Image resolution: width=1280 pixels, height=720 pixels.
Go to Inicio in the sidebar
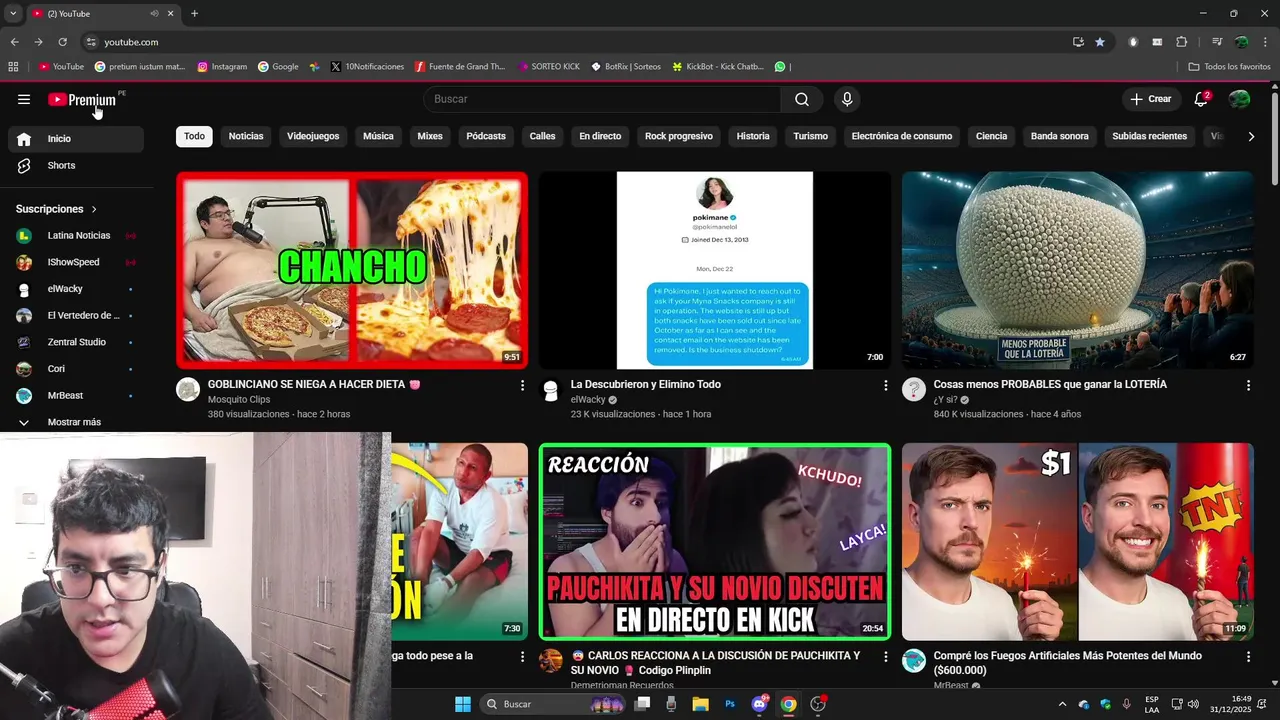tap(75, 139)
